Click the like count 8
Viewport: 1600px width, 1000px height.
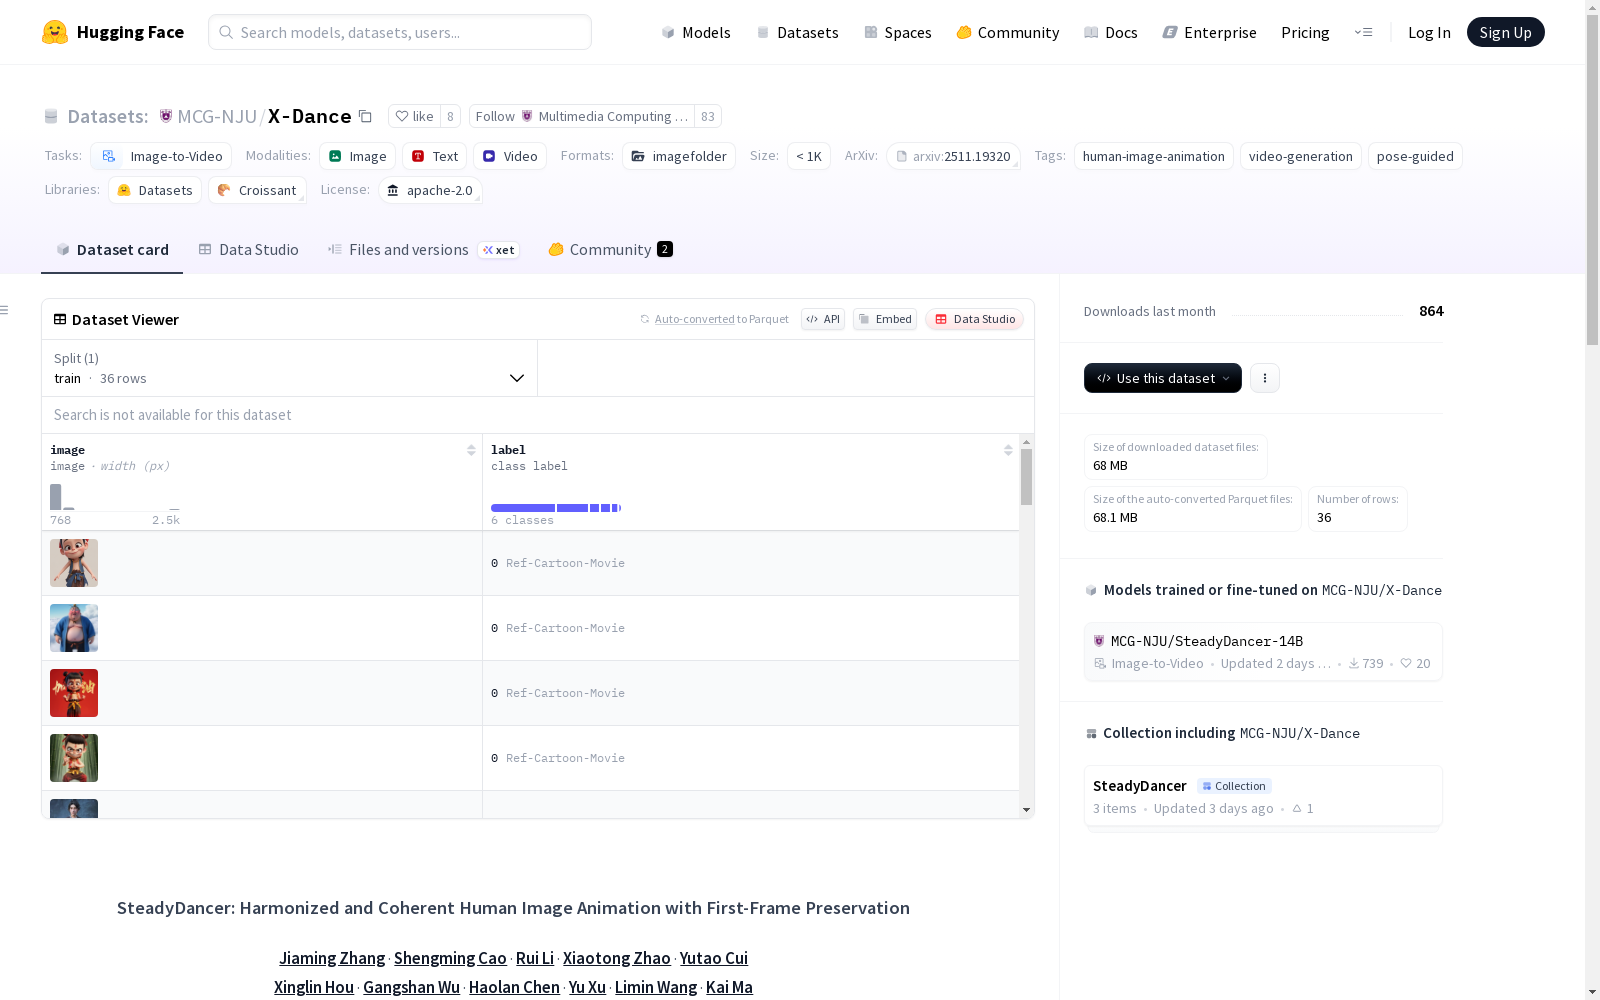(450, 116)
